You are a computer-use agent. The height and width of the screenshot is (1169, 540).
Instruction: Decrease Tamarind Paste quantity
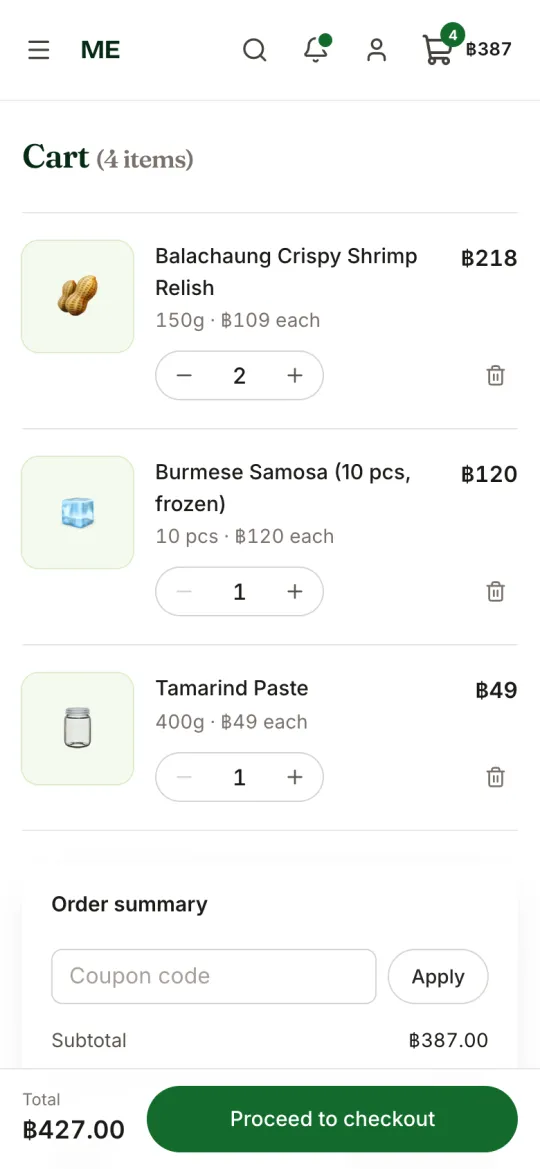[x=184, y=778]
